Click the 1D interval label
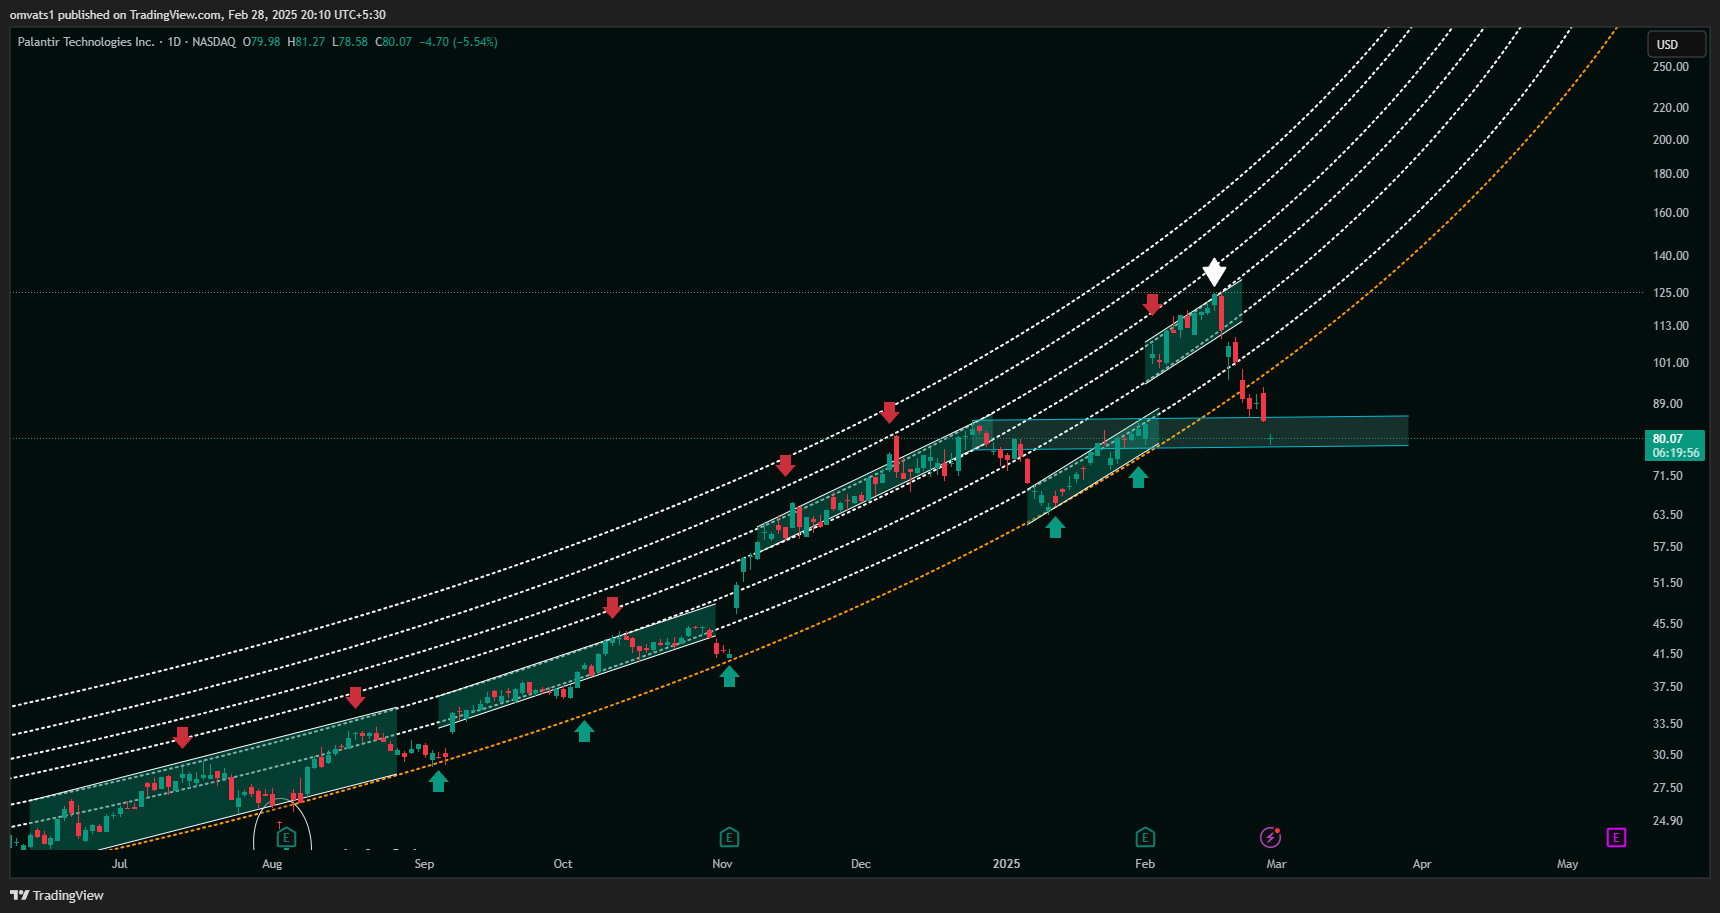 [174, 42]
